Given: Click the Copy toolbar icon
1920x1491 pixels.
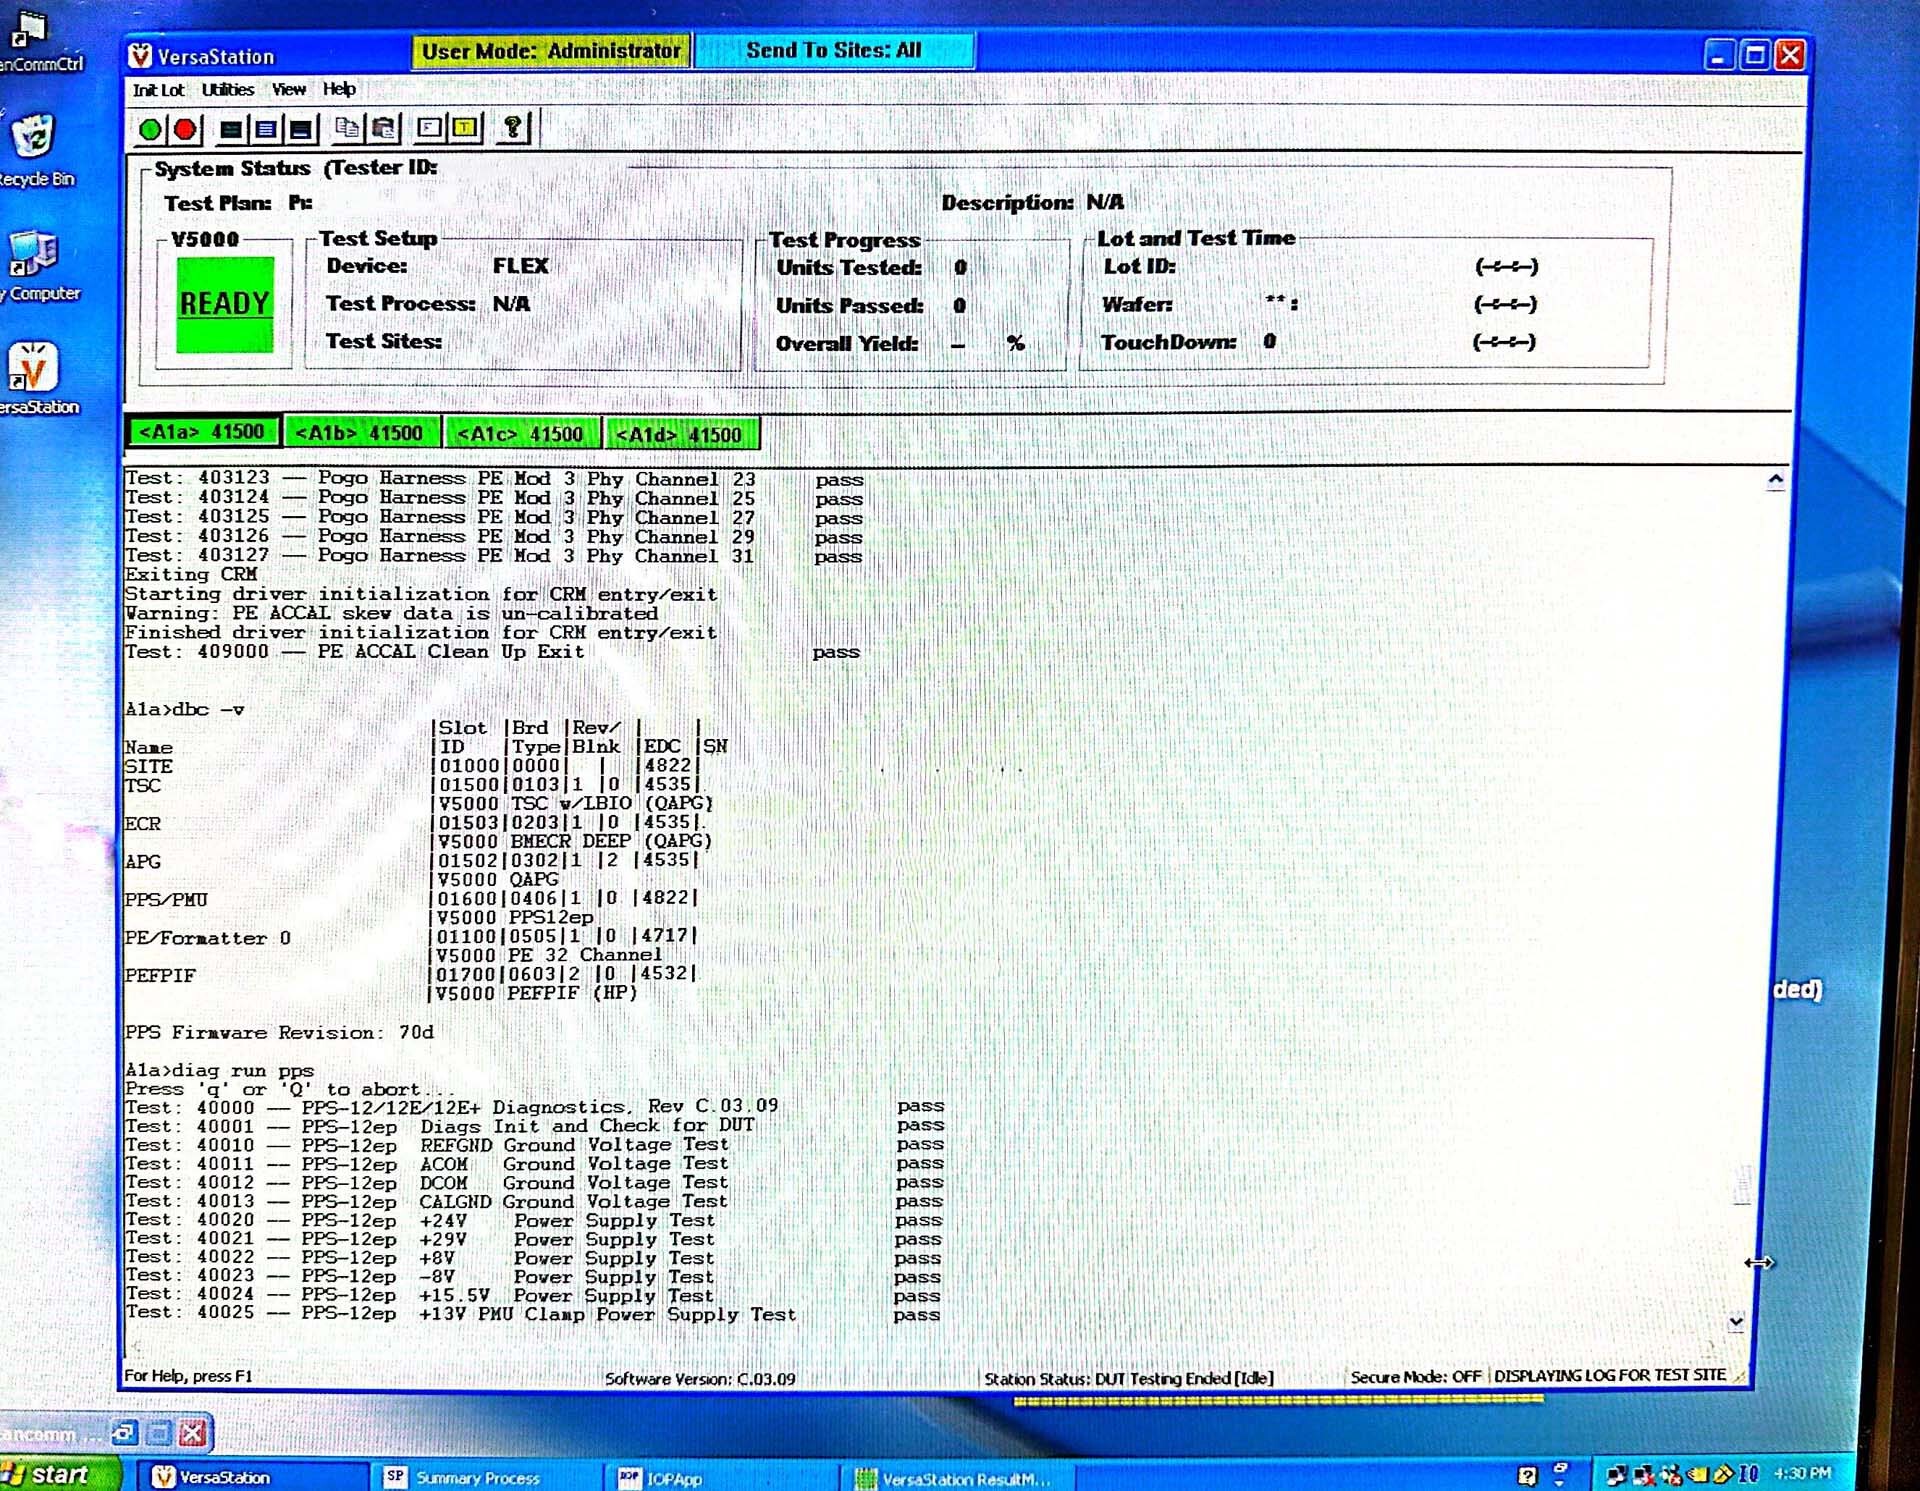Looking at the screenshot, I should coord(347,128).
